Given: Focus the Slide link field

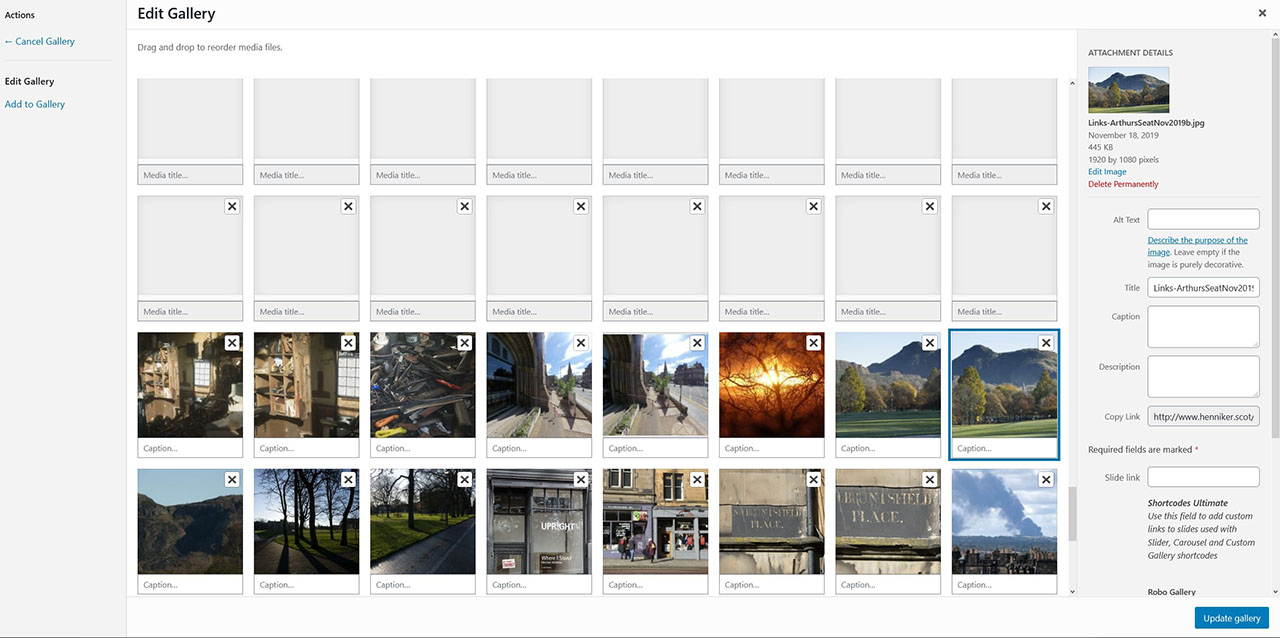Looking at the screenshot, I should (x=1203, y=477).
